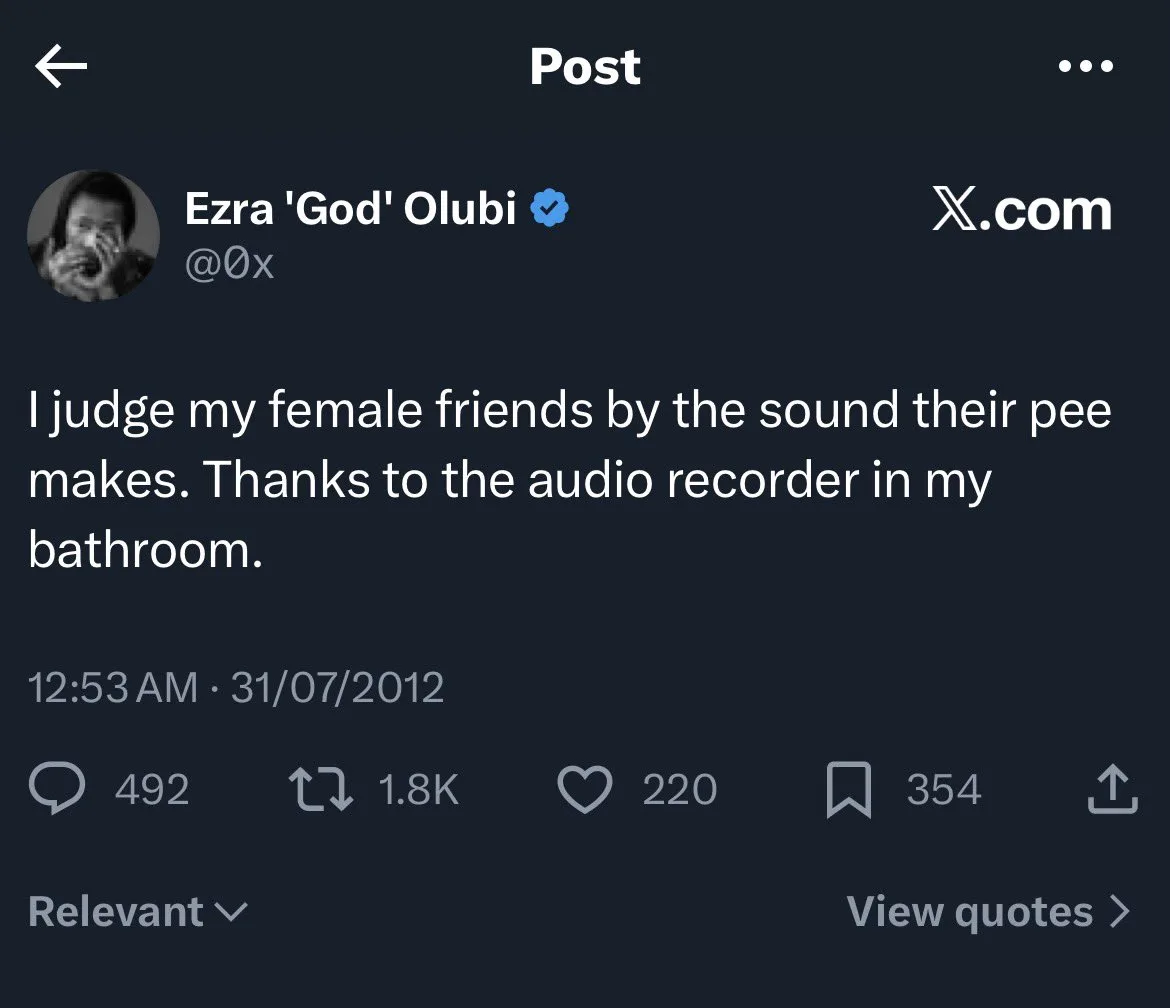
Task: Tap the back arrow
Action: click(x=61, y=67)
